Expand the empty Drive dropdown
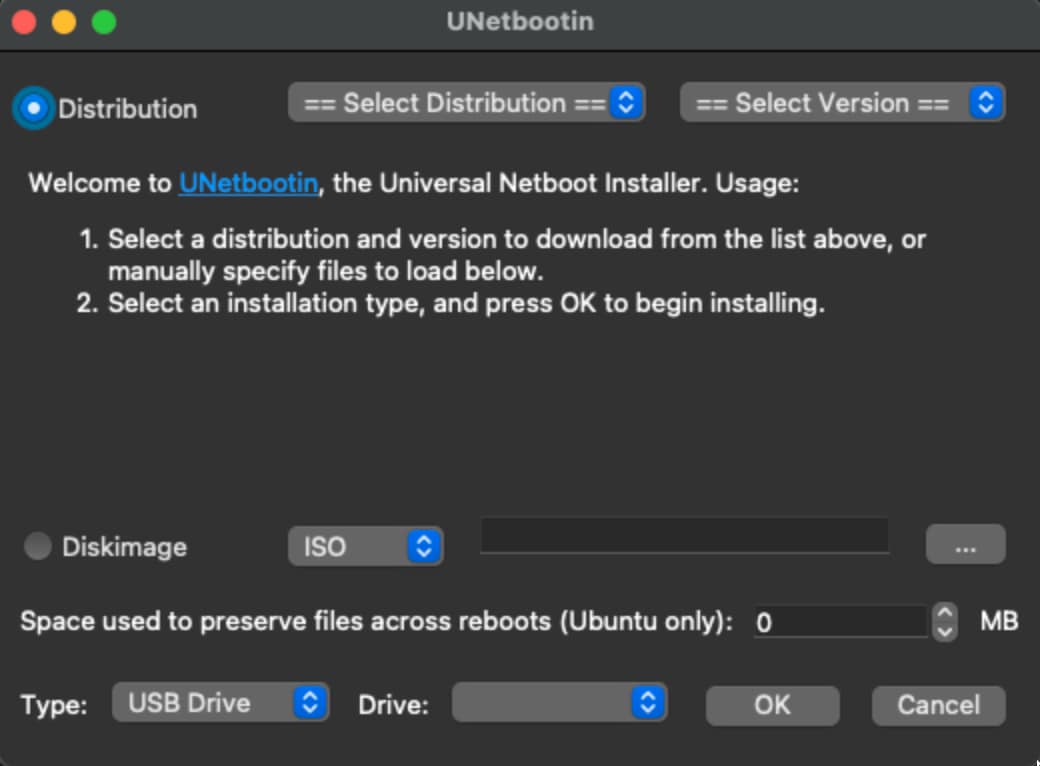 click(559, 703)
